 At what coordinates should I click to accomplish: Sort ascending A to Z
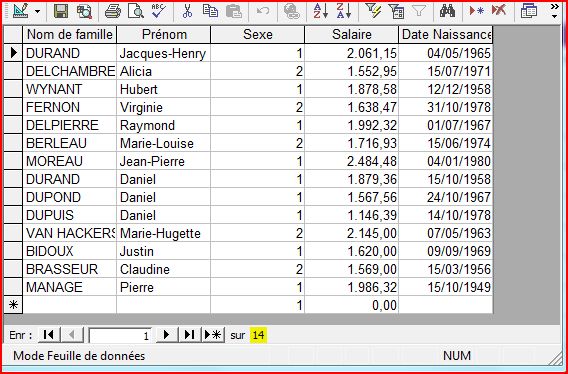pos(321,12)
